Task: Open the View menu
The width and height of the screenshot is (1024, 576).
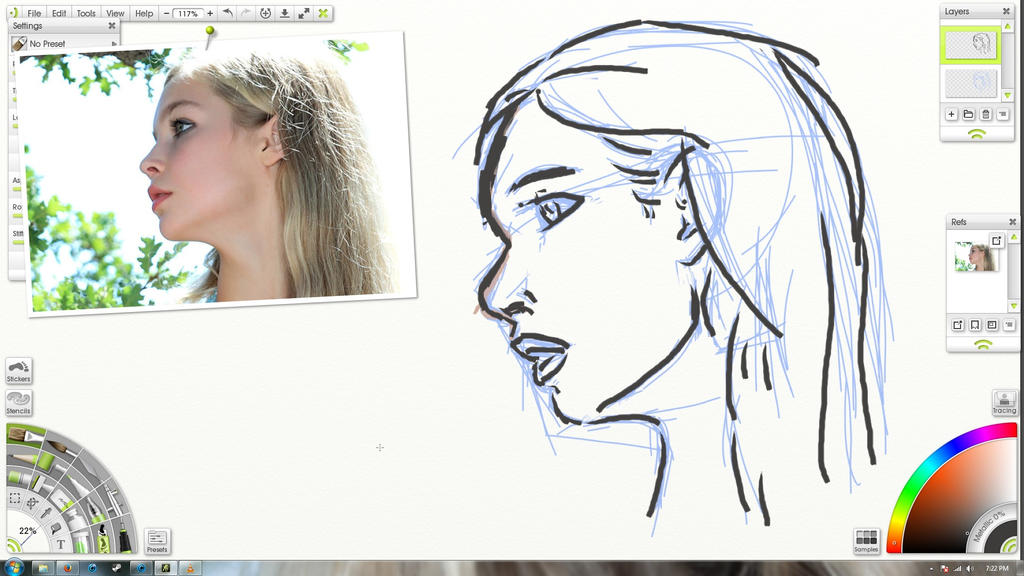Action: (115, 13)
